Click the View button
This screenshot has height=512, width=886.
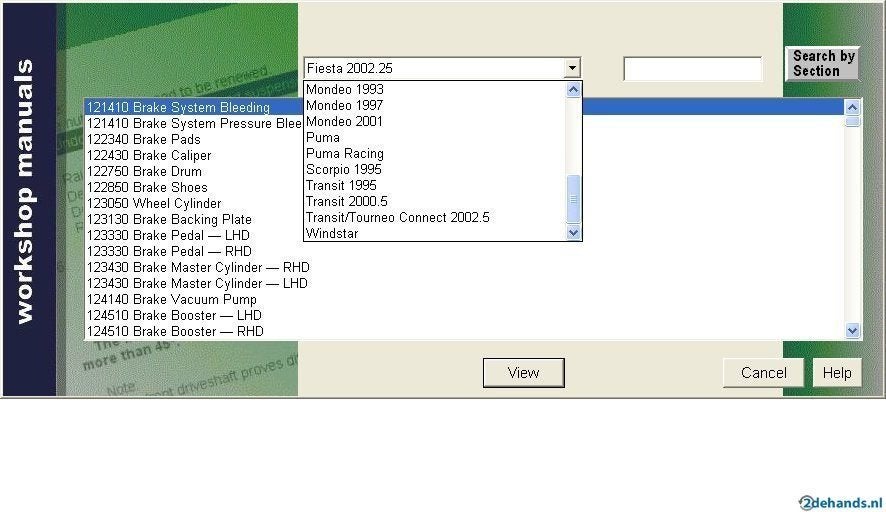(x=523, y=373)
